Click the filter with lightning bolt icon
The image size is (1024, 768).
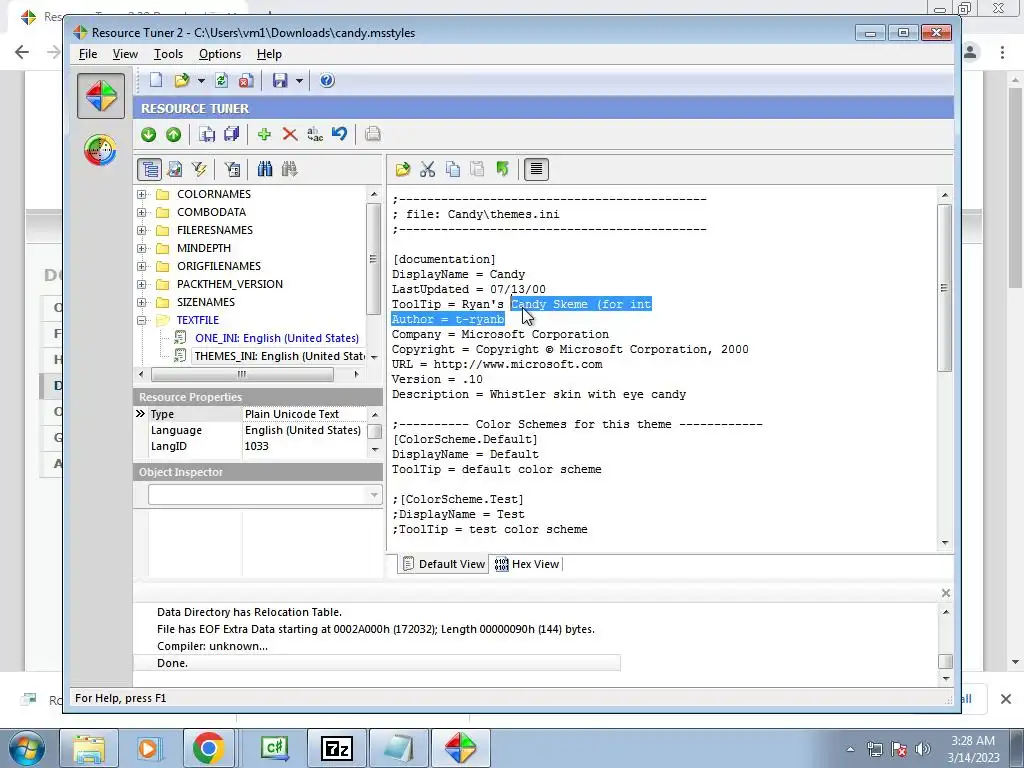(x=199, y=169)
